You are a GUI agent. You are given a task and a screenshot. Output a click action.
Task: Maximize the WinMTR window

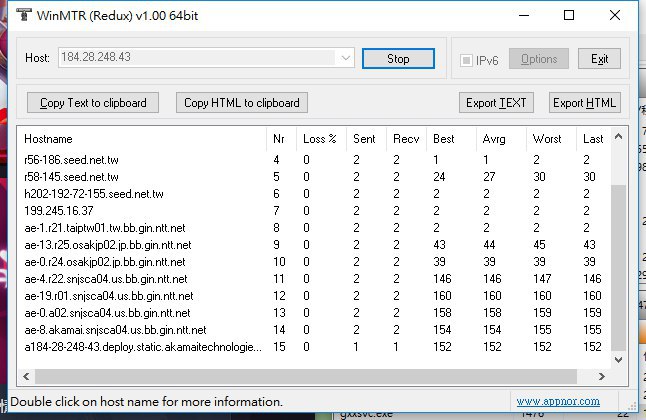(x=569, y=15)
